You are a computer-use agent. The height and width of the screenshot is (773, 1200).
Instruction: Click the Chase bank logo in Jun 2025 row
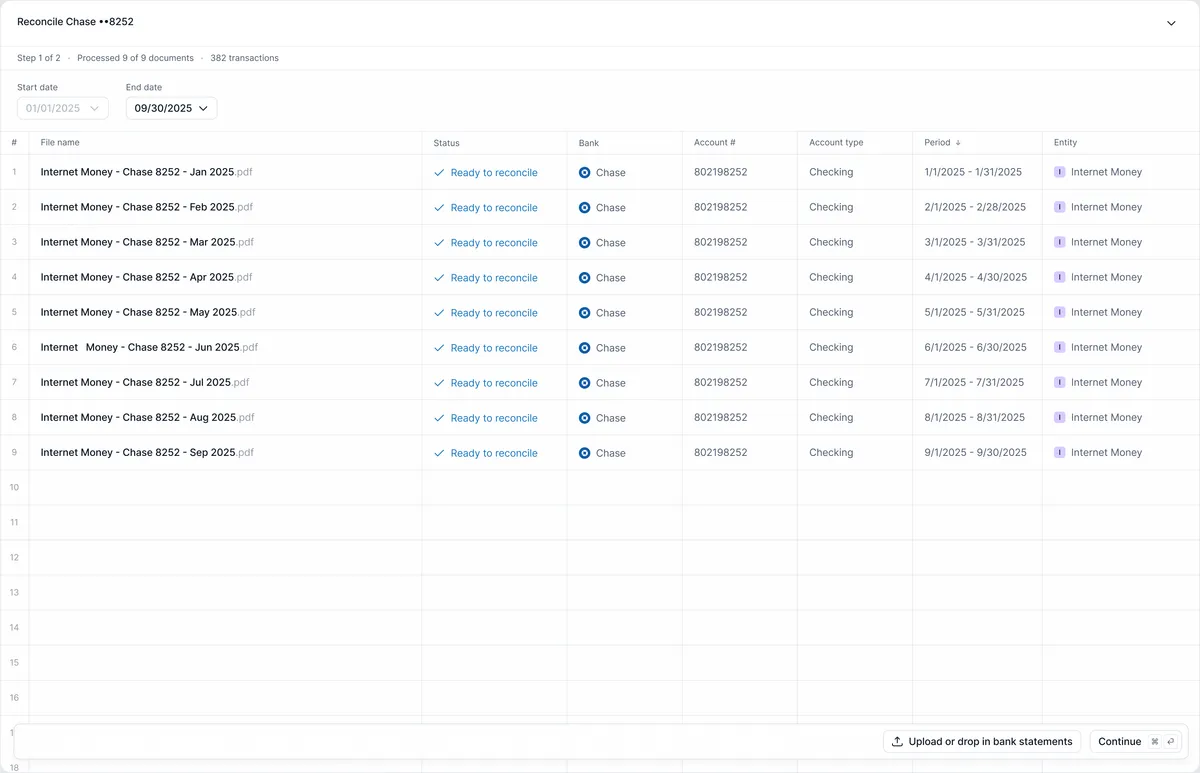(585, 347)
